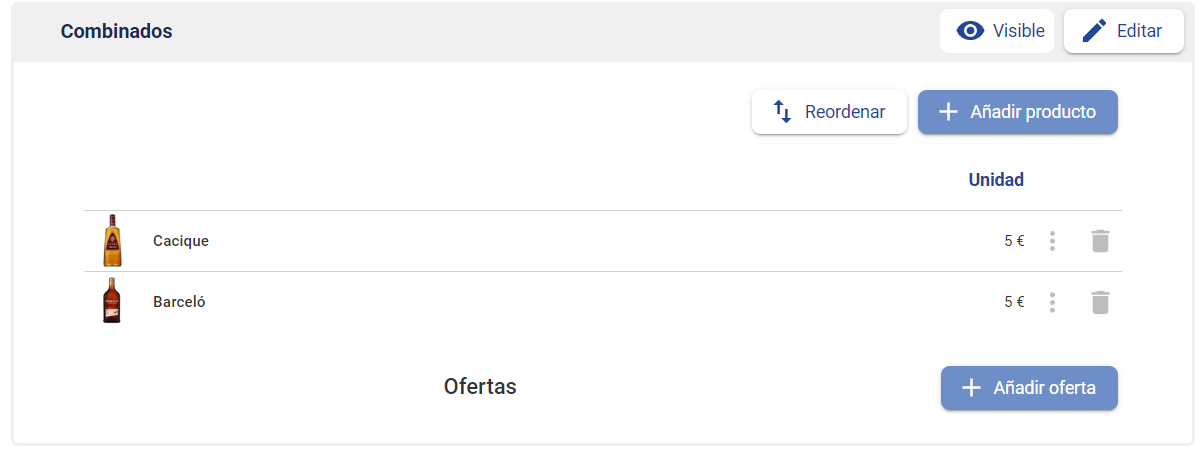Image resolution: width=1201 pixels, height=454 pixels.
Task: Click the Ofertas heading
Action: coord(480,386)
